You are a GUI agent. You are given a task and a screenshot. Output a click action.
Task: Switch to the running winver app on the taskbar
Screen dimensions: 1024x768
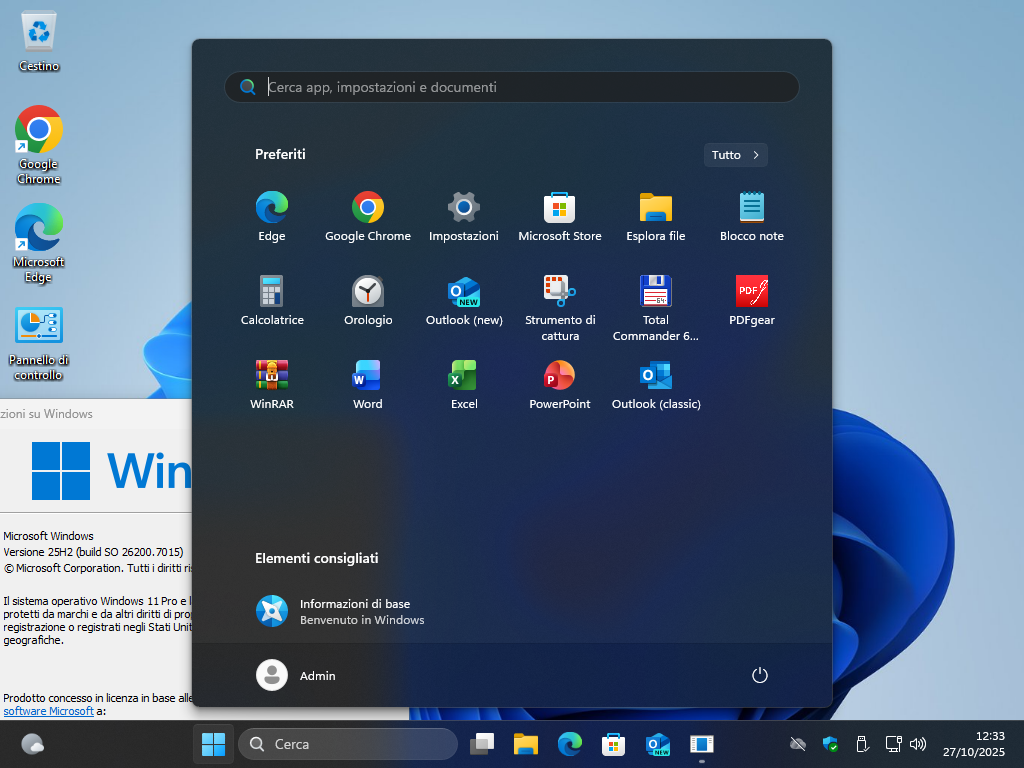pos(701,744)
